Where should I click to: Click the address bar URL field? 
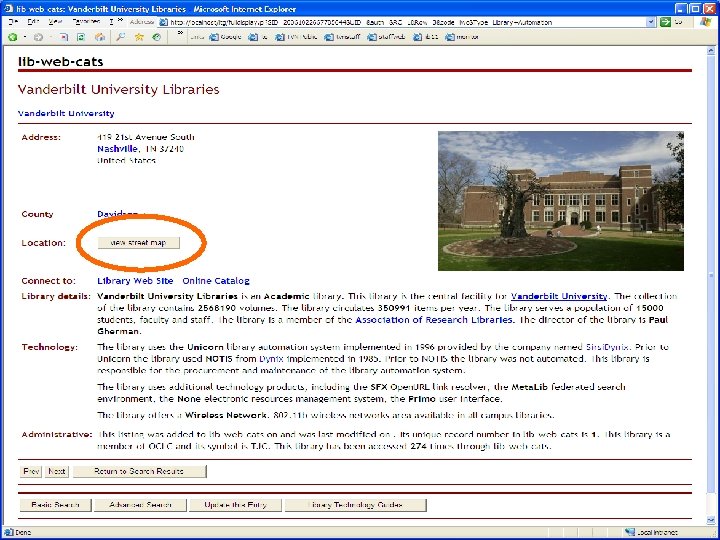point(407,22)
